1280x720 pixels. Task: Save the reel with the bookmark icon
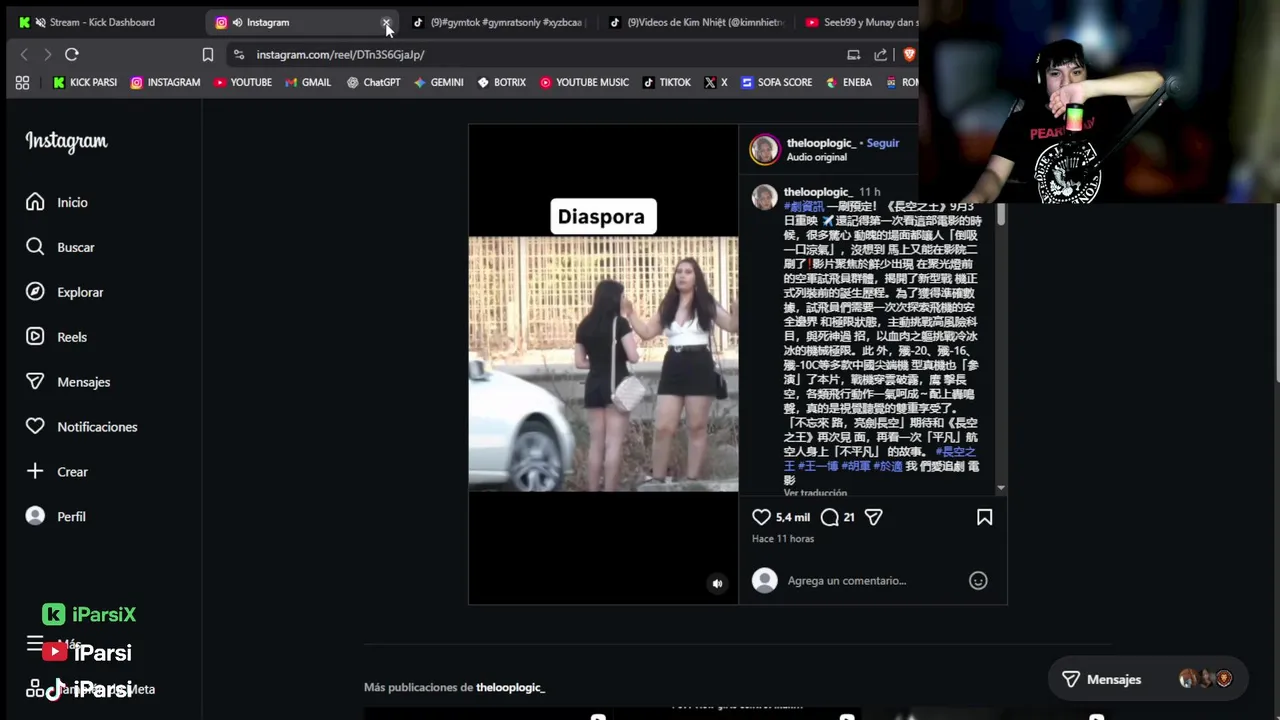click(x=984, y=517)
